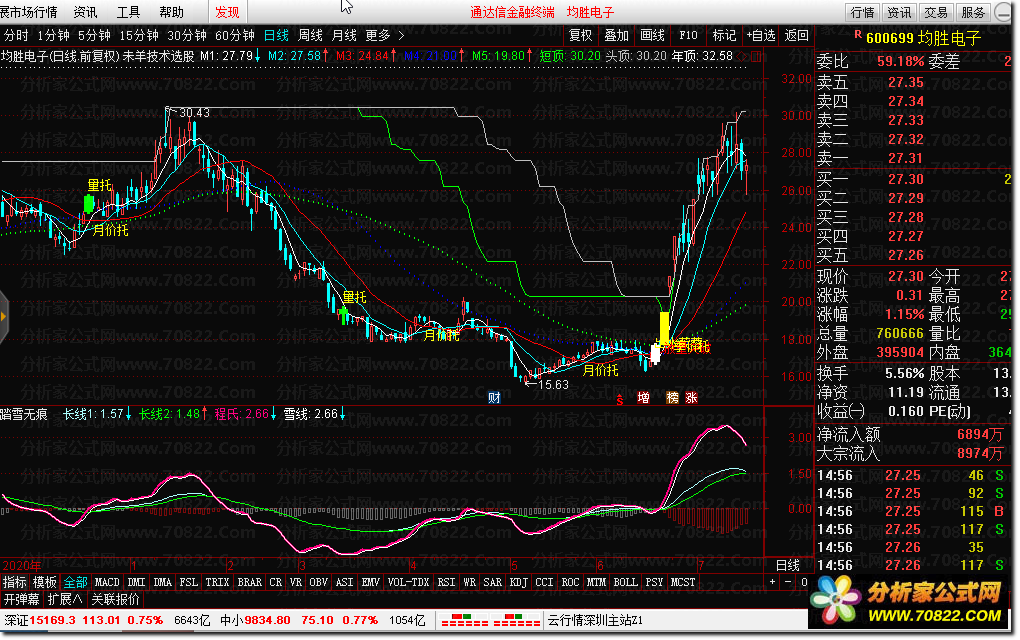This screenshot has height=640, width=1020.
Task: Click the left side-panel expand arrow
Action: pyautogui.click(x=3, y=317)
